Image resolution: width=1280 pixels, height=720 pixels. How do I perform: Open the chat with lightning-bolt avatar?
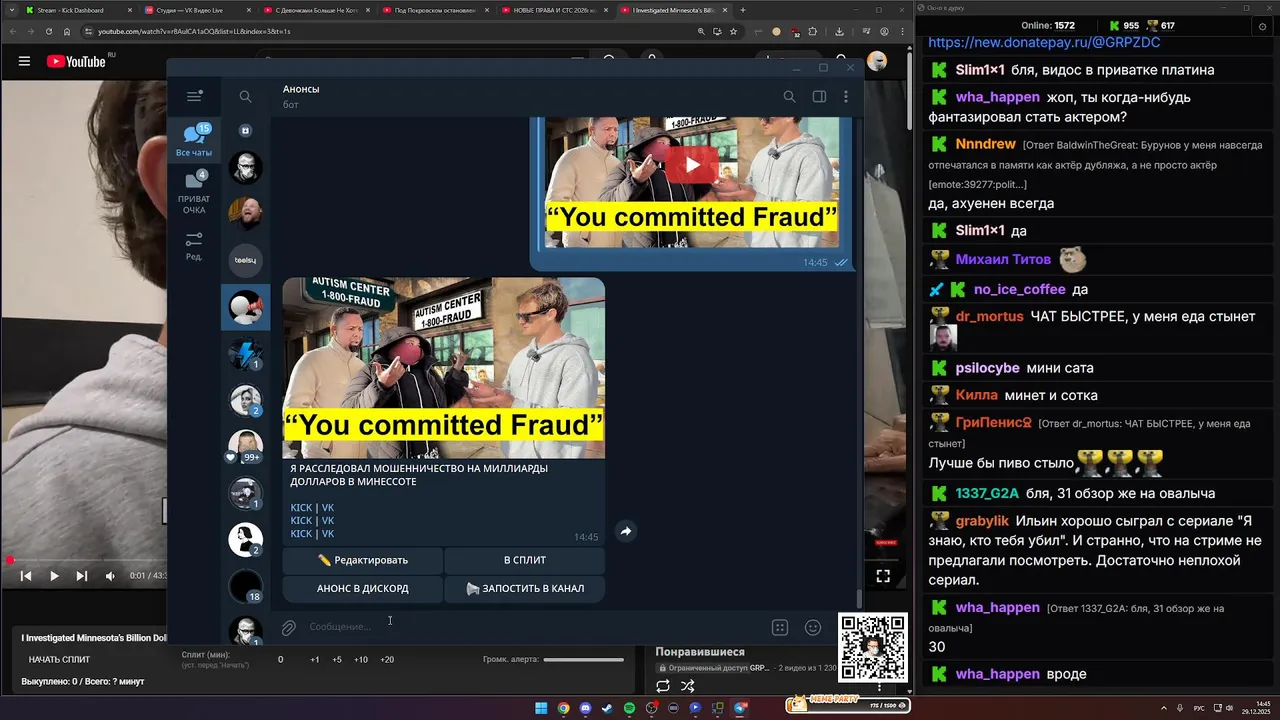point(245,353)
